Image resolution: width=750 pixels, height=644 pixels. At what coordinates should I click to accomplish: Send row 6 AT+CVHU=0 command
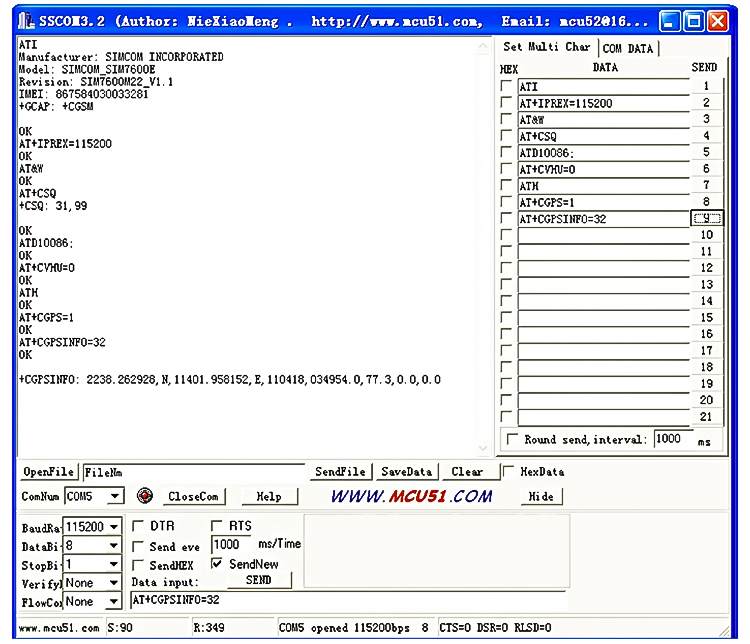pyautogui.click(x=706, y=168)
